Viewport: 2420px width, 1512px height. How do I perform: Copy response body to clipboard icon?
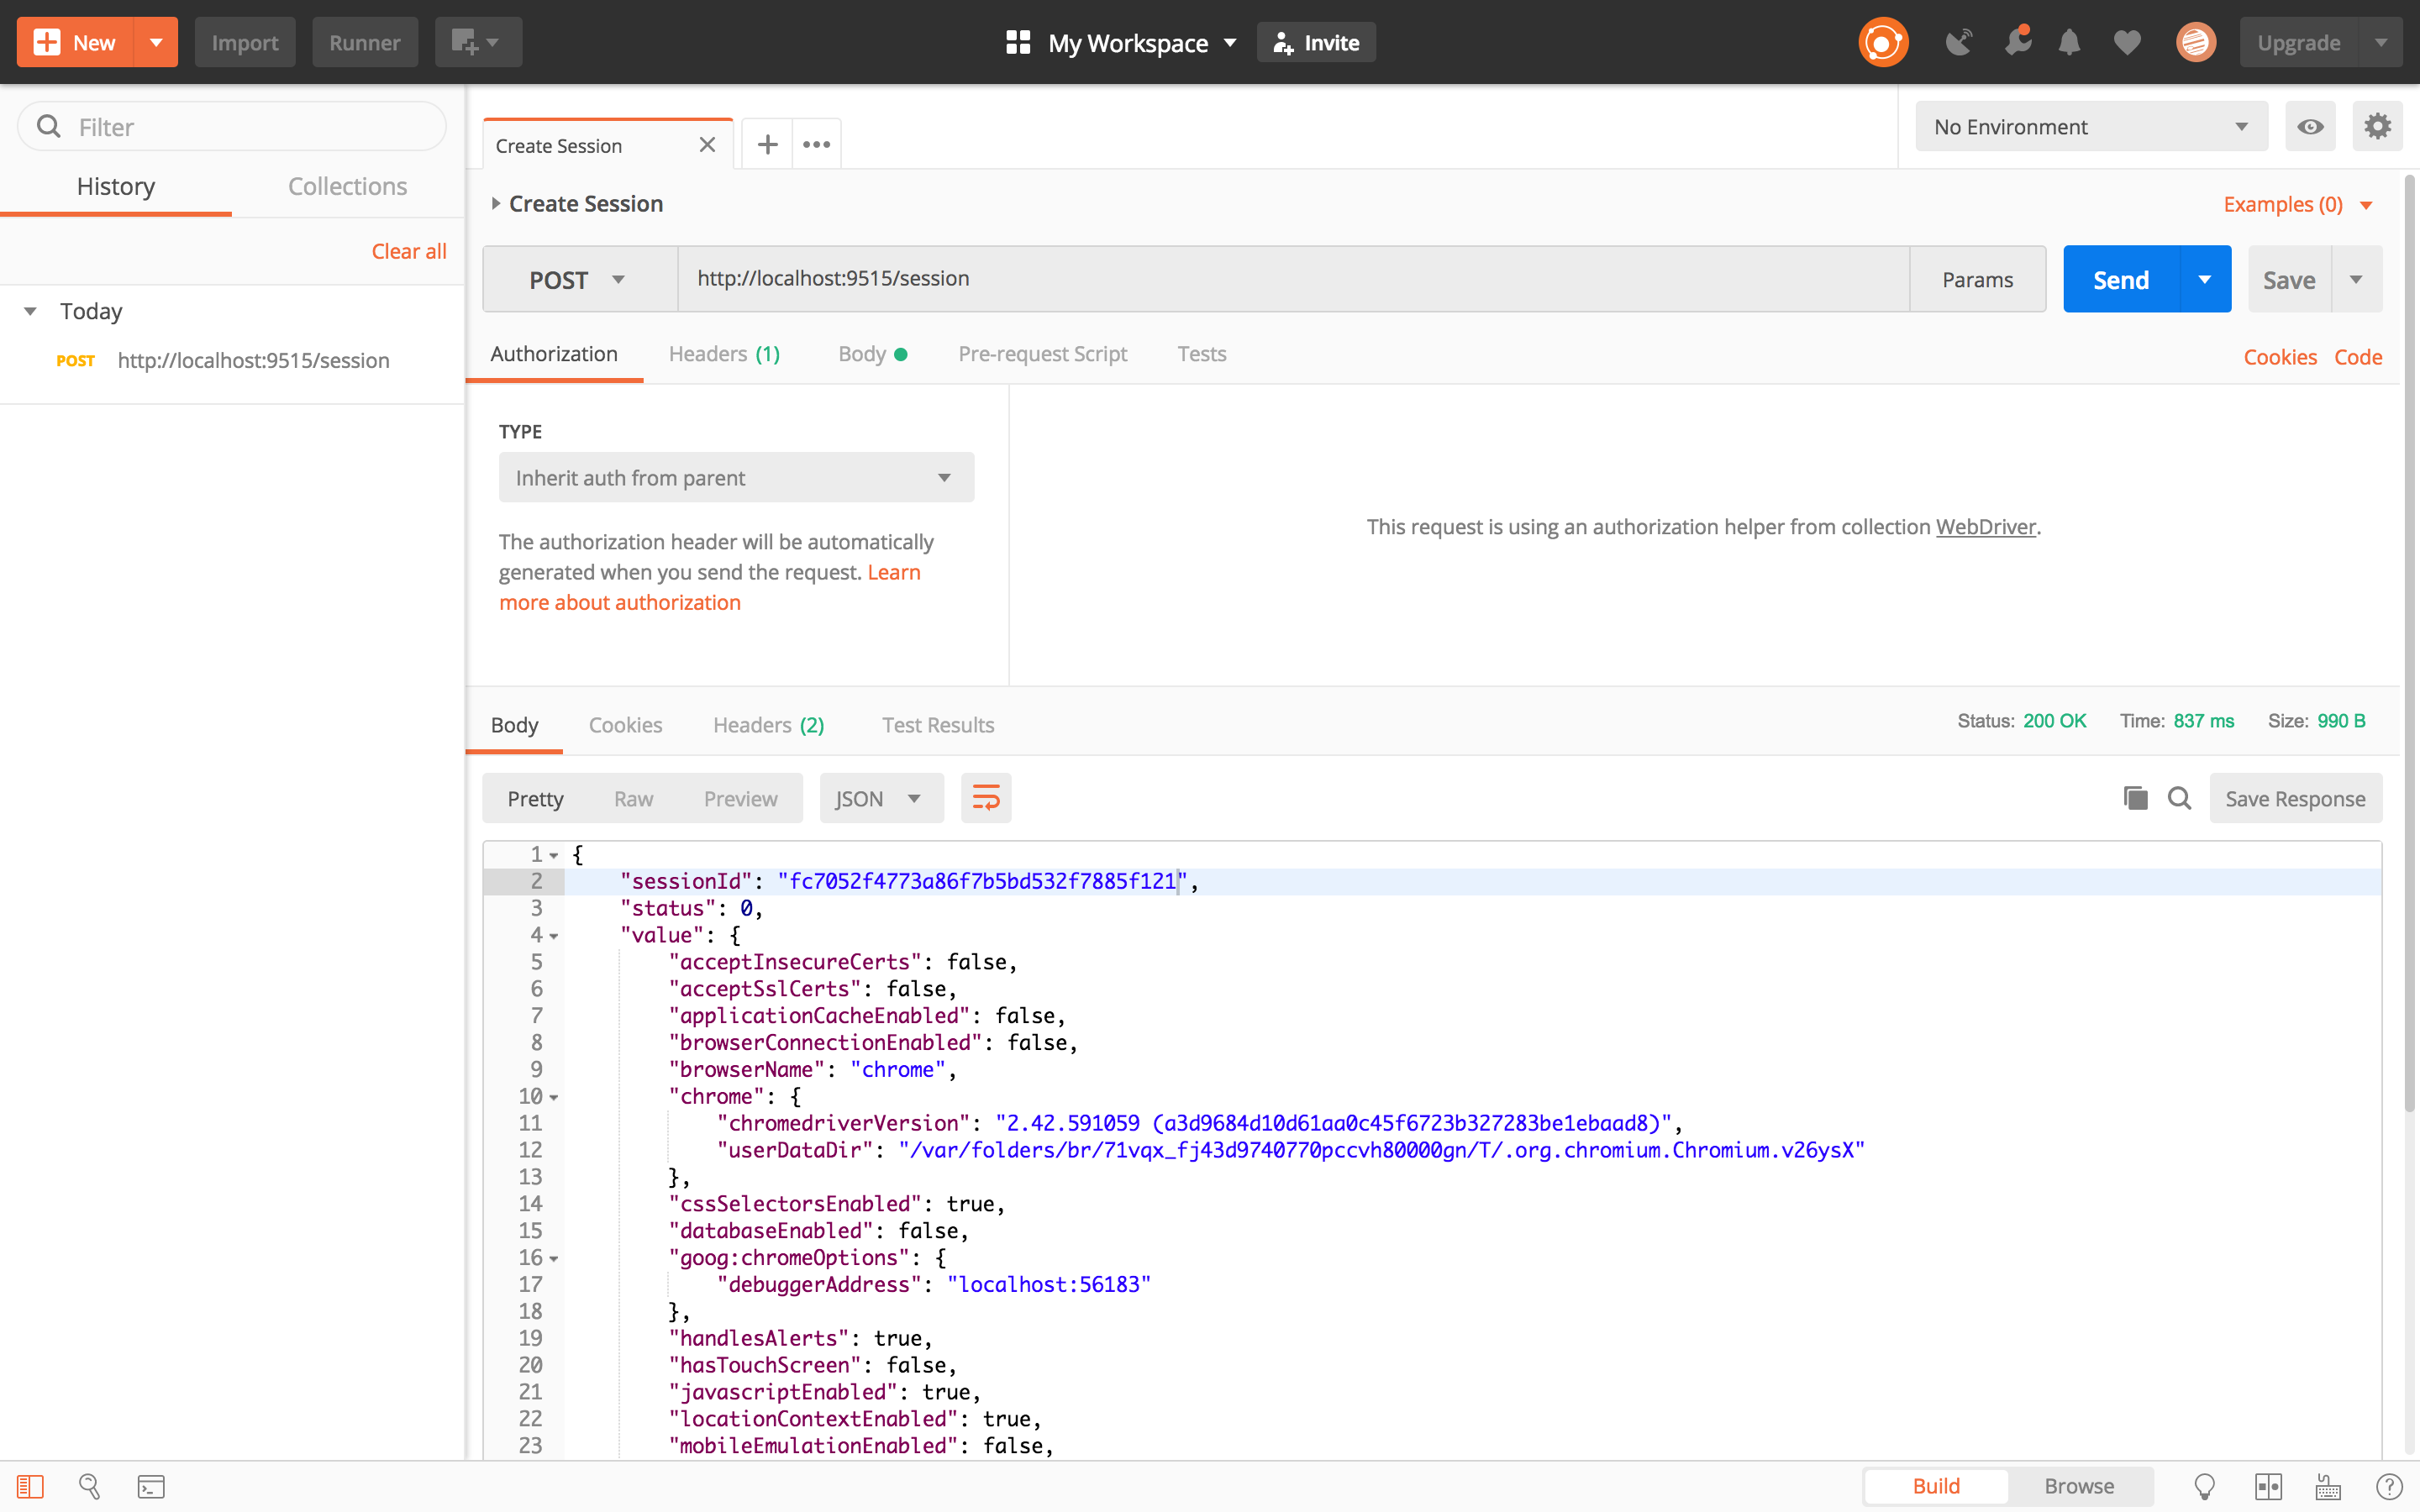click(2135, 798)
